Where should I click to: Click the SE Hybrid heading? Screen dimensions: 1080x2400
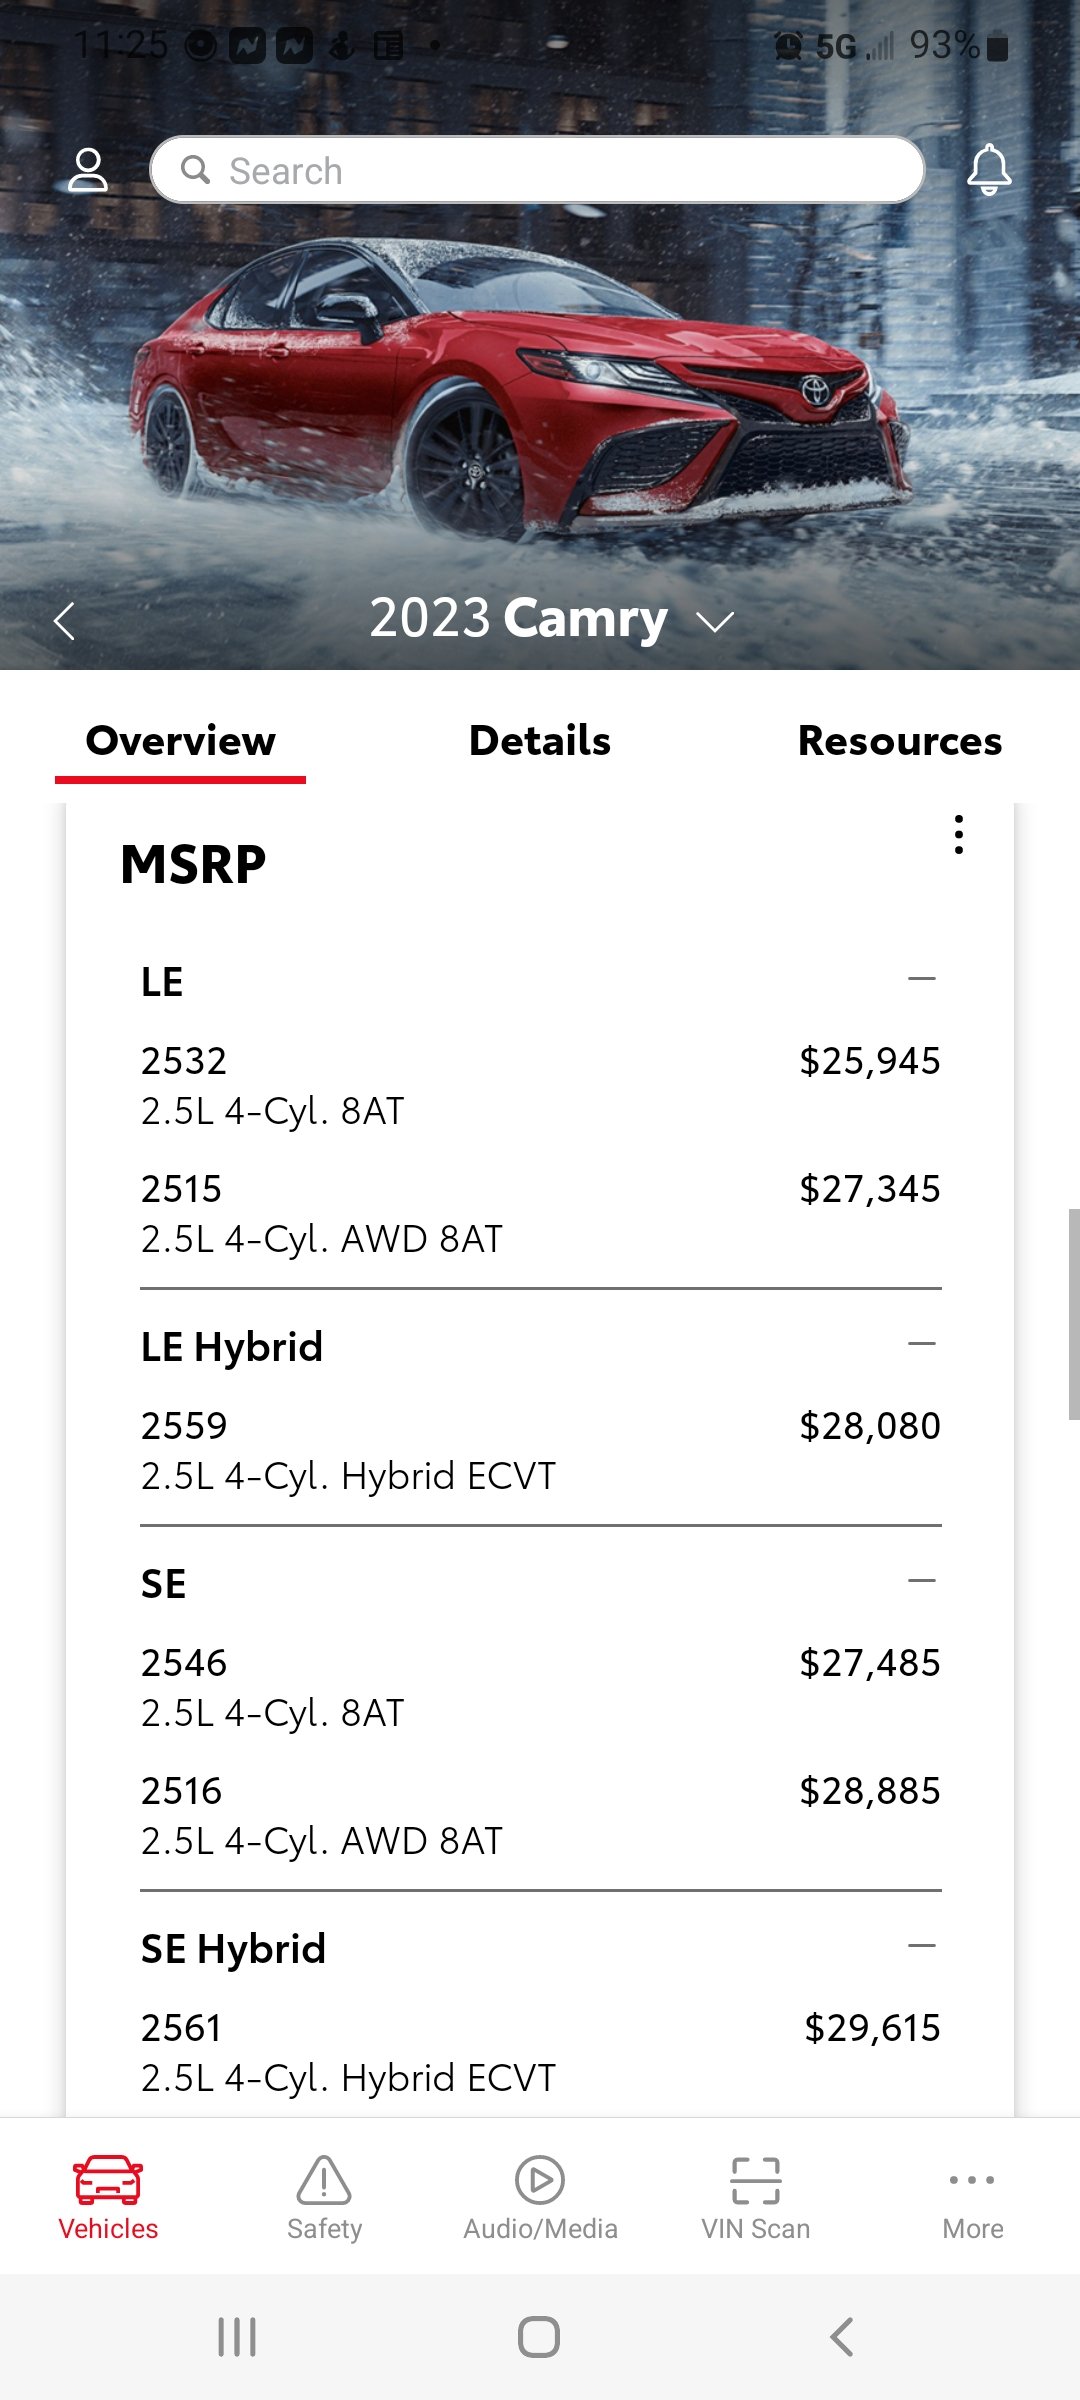[233, 1949]
